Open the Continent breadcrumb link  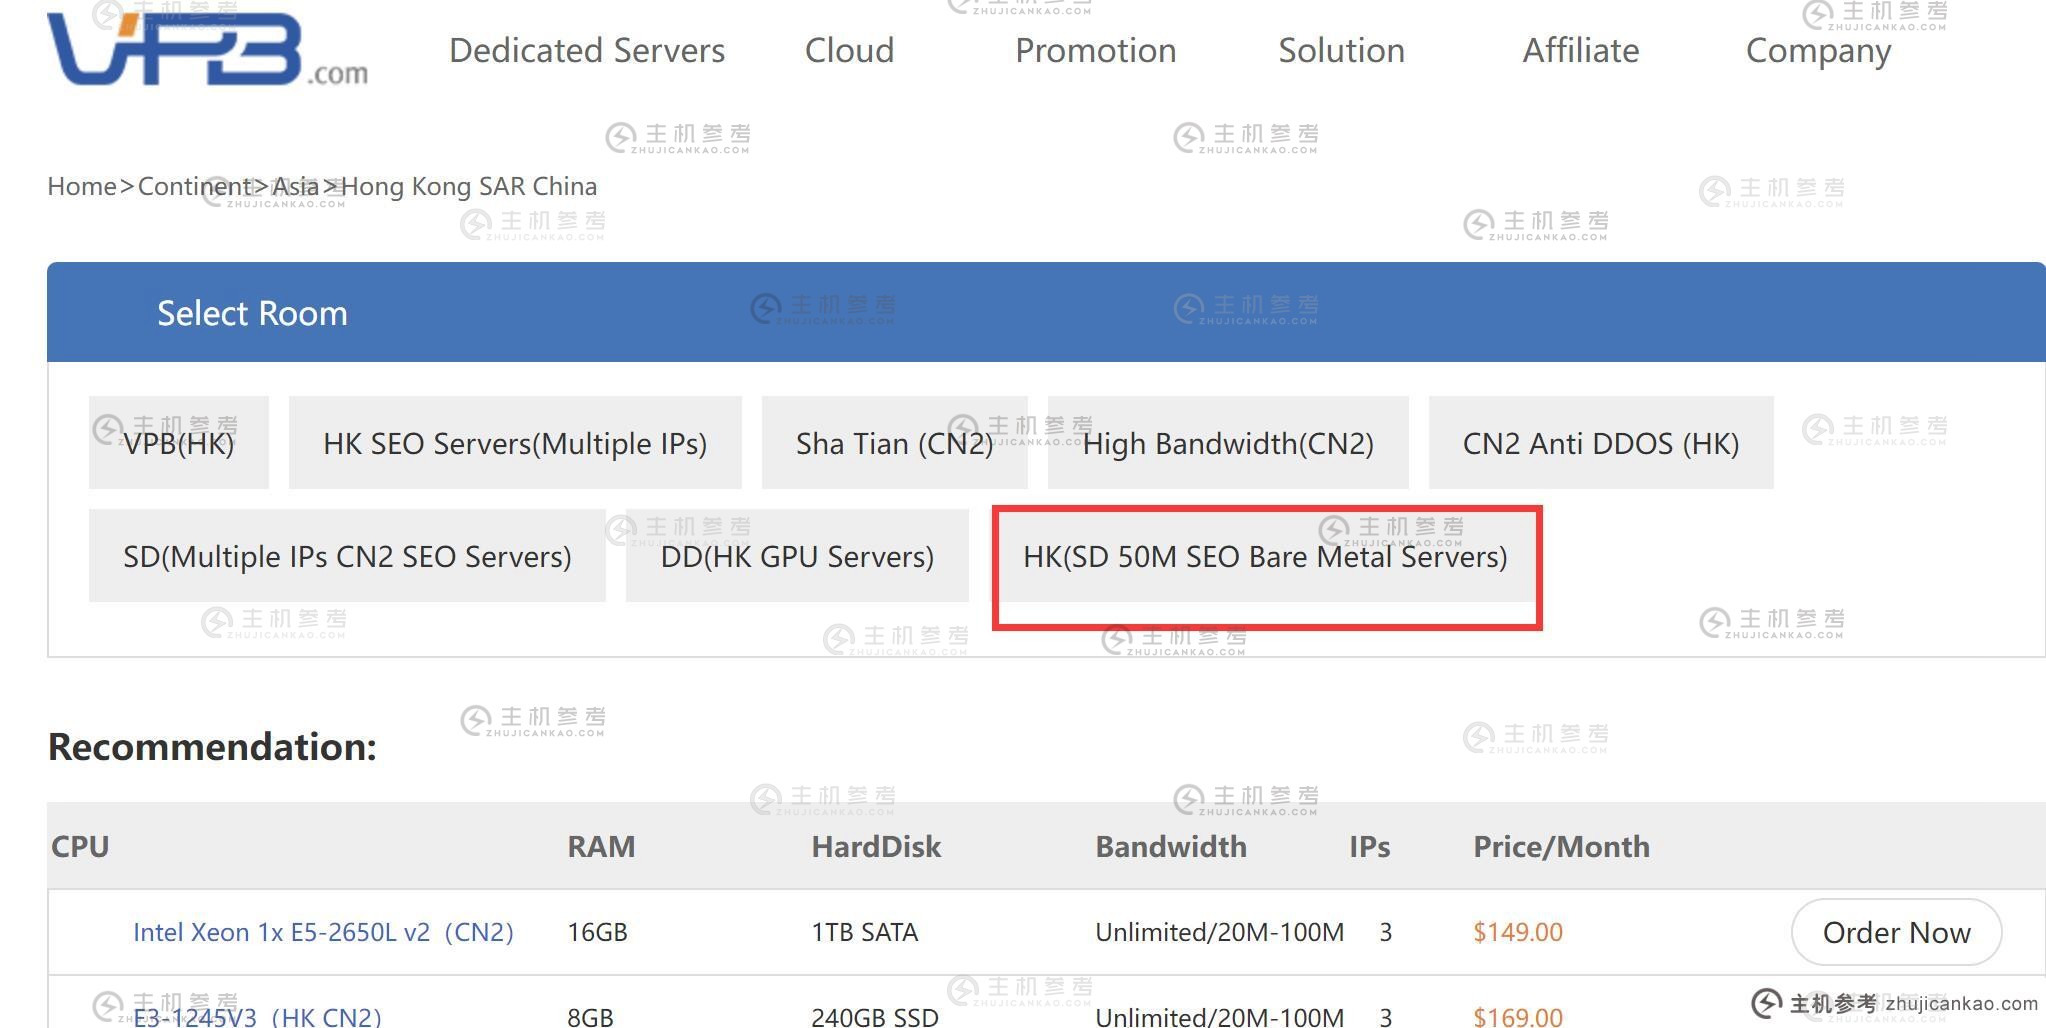click(x=194, y=186)
